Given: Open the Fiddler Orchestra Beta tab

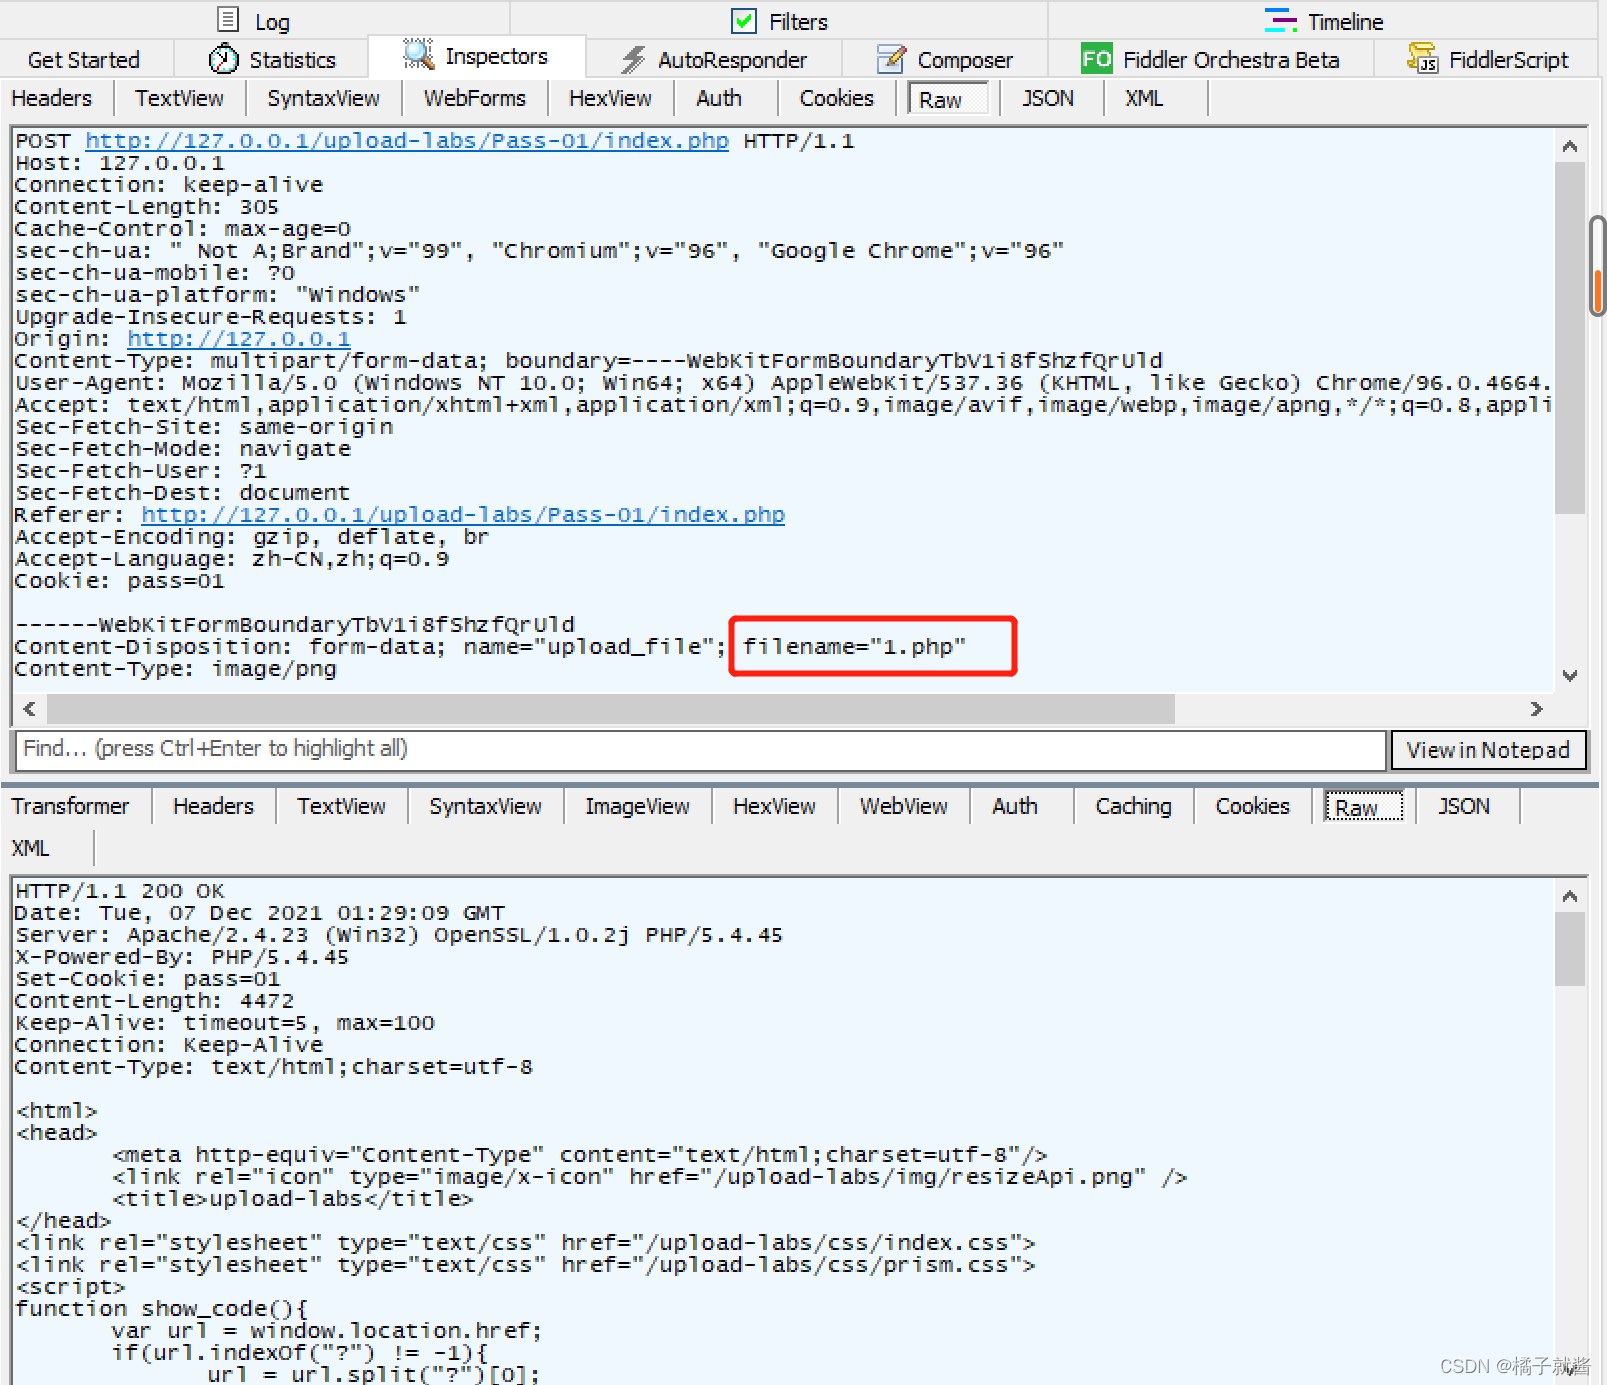Looking at the screenshot, I should (x=1210, y=60).
